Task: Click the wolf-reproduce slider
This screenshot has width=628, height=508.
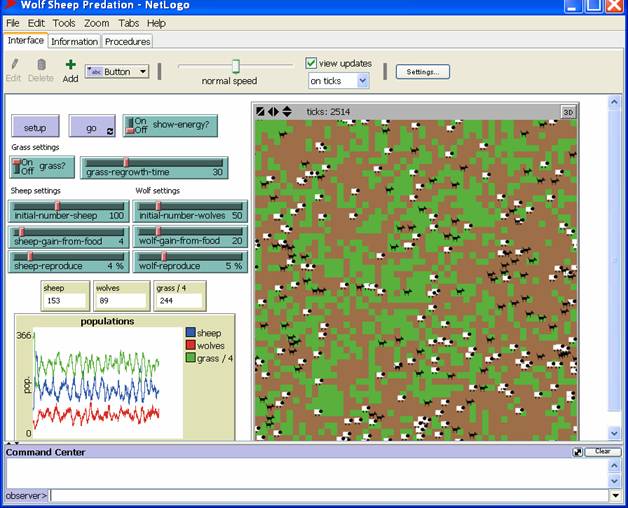Action: [x=191, y=262]
